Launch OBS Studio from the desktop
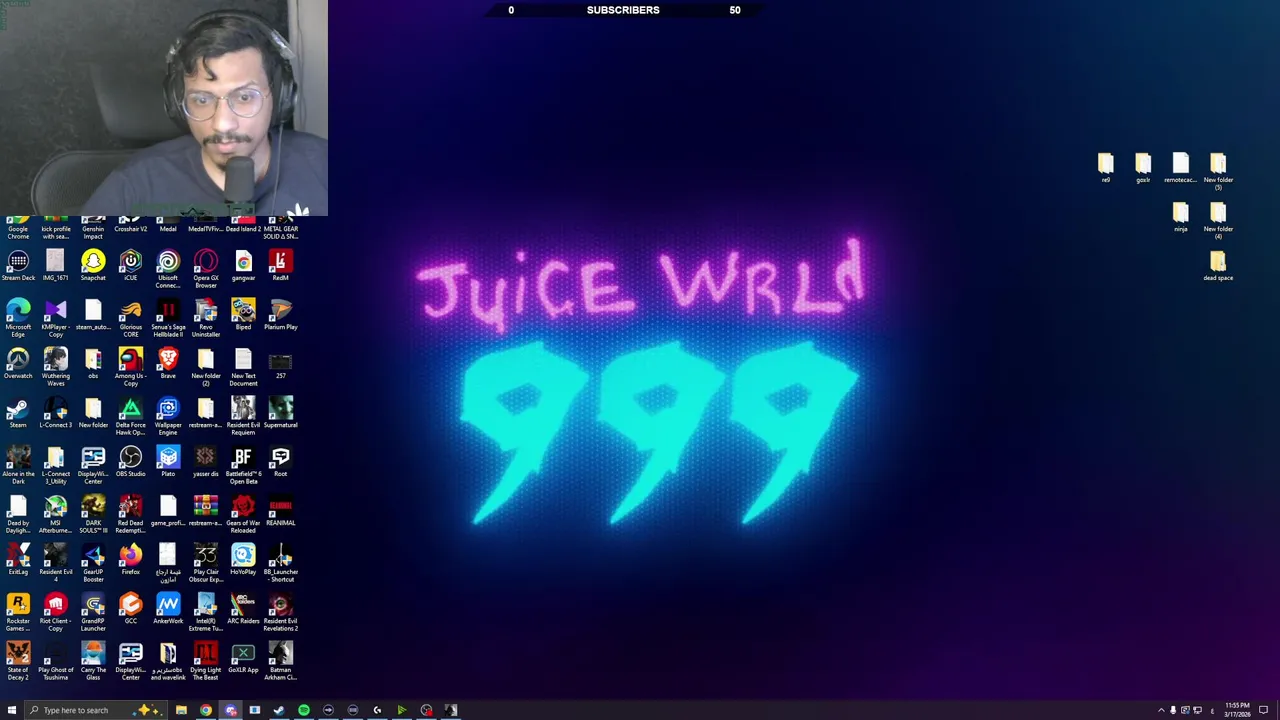This screenshot has height=720, width=1280. 131,462
